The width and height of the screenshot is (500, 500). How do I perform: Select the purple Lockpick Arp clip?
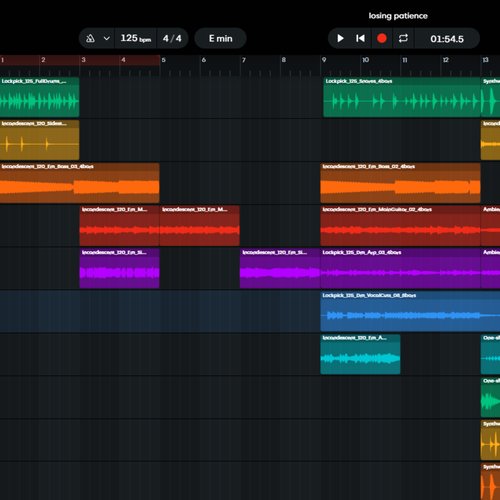pos(400,268)
